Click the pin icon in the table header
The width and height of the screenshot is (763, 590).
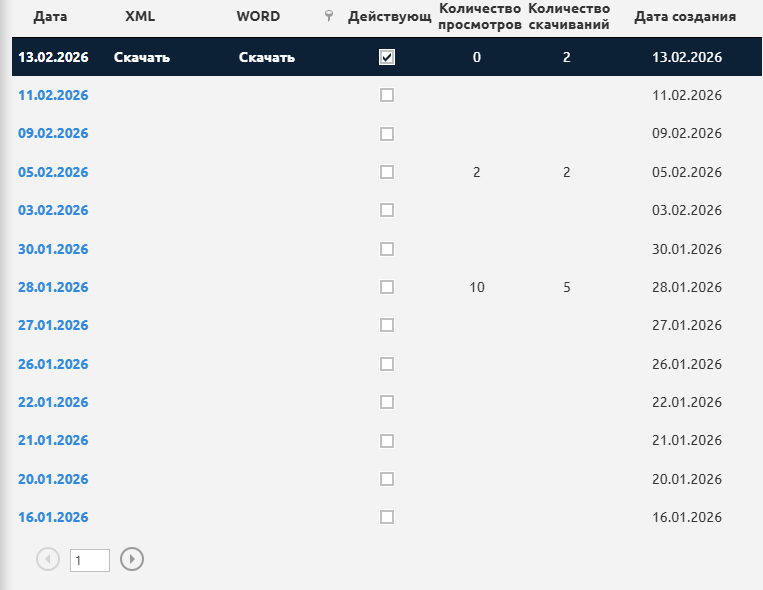pyautogui.click(x=329, y=16)
